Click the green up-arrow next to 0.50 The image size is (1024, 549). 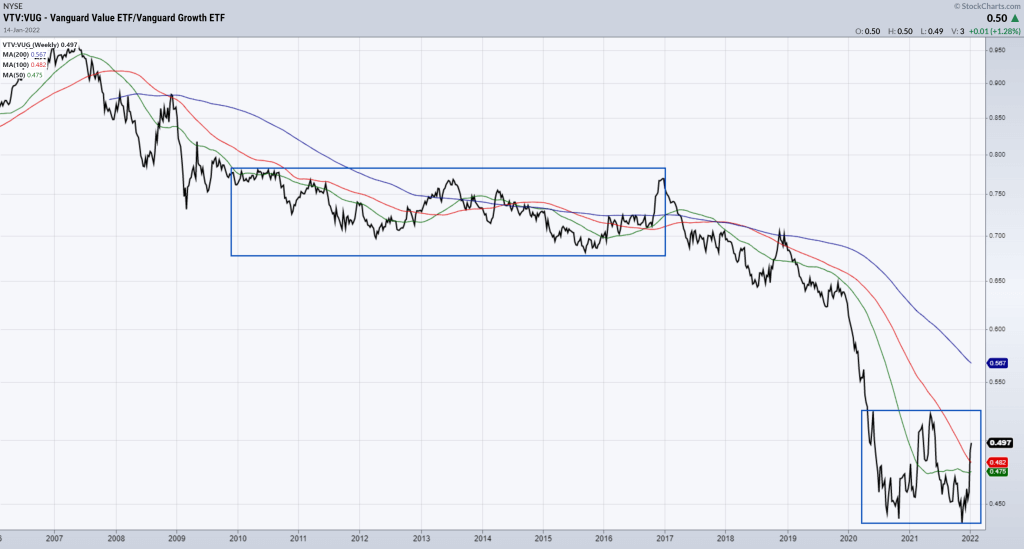pos(1015,18)
